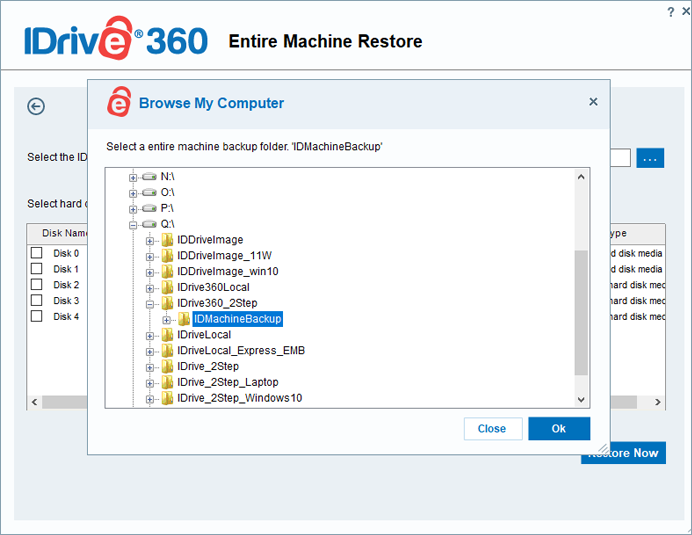Viewport: 692px width, 535px height.
Task: Toggle the Disk 2 checkbox
Action: (x=36, y=285)
